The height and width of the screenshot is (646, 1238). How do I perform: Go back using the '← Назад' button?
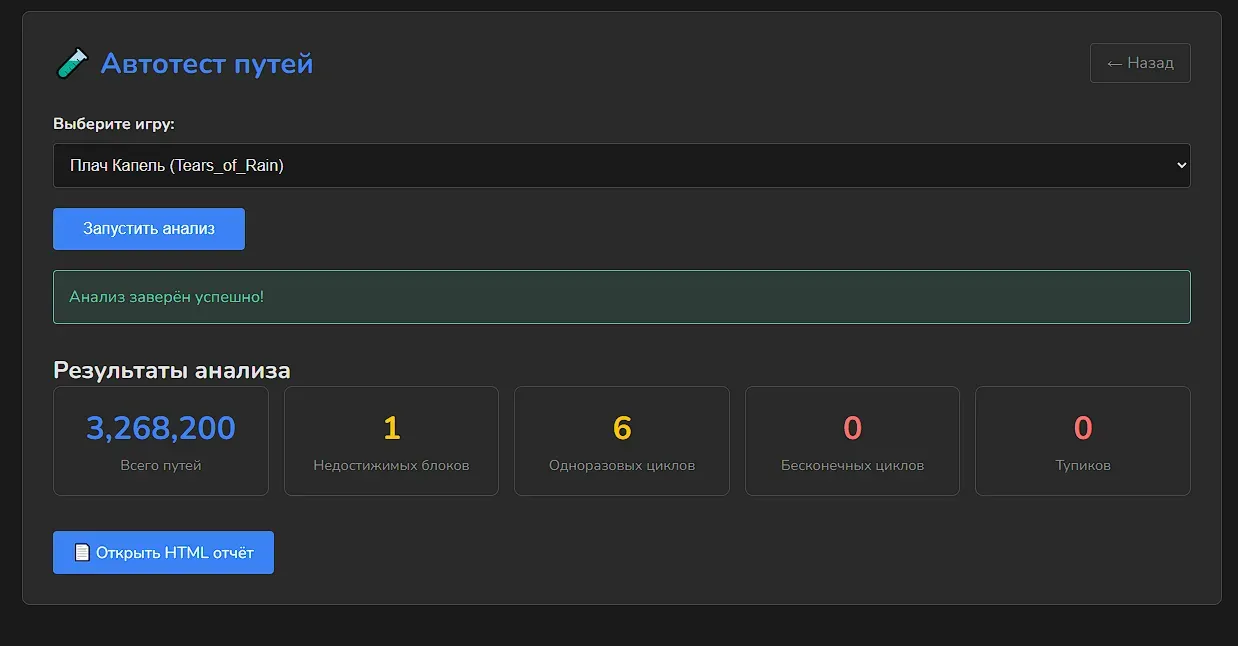1139,63
